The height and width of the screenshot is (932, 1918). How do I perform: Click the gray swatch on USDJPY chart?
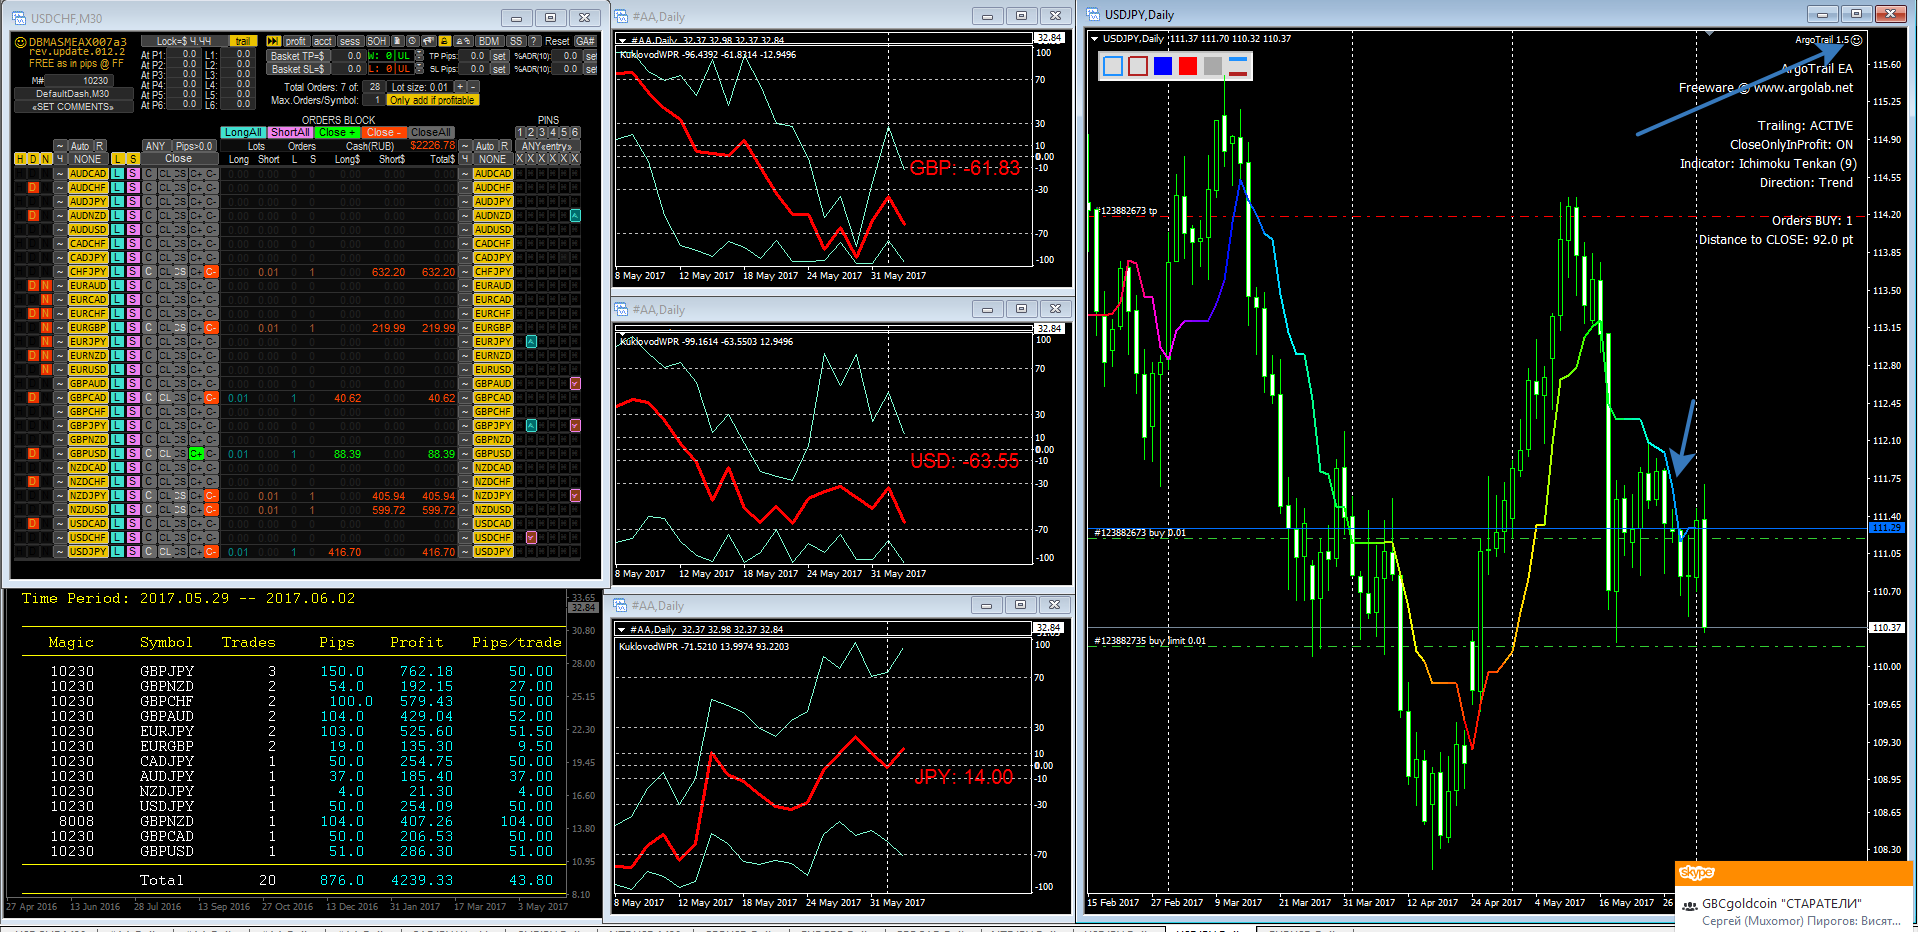[1213, 66]
